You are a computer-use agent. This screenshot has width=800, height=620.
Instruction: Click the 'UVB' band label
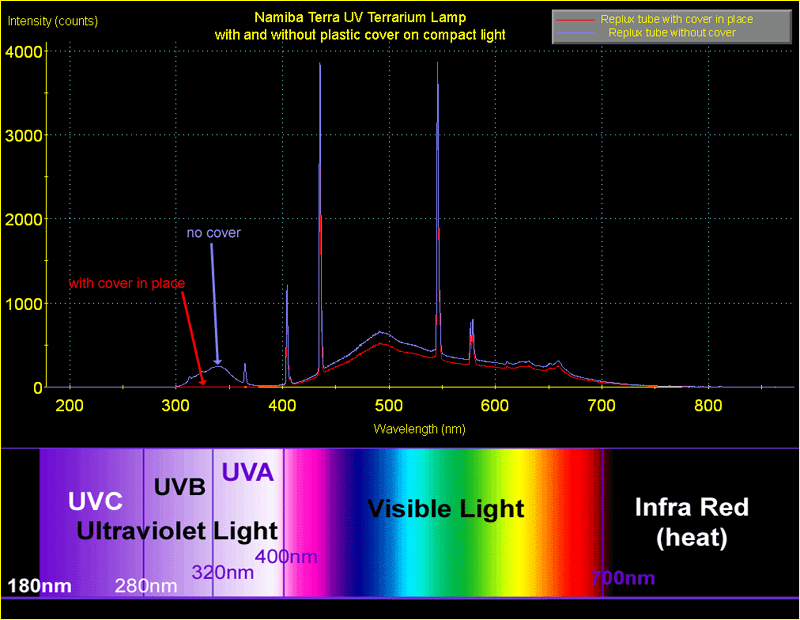tap(180, 487)
